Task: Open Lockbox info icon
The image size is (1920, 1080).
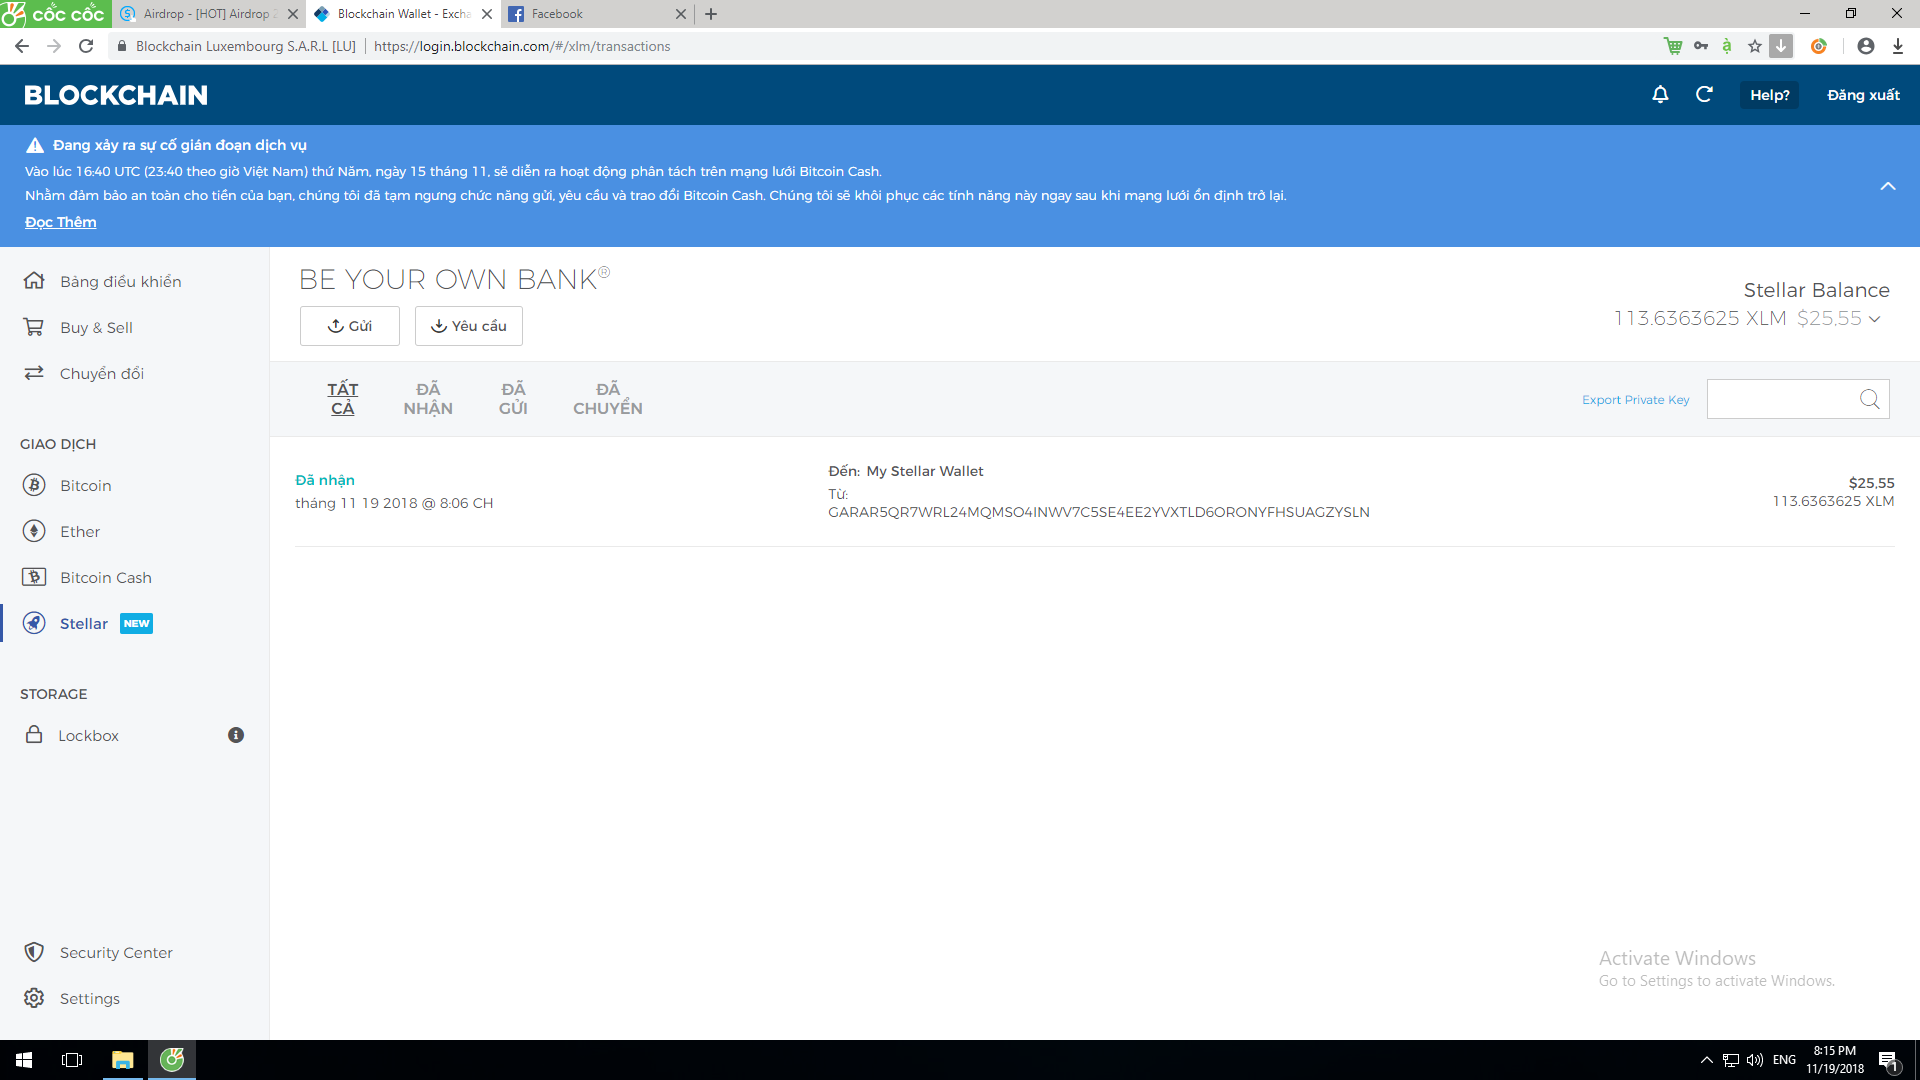Action: 236,735
